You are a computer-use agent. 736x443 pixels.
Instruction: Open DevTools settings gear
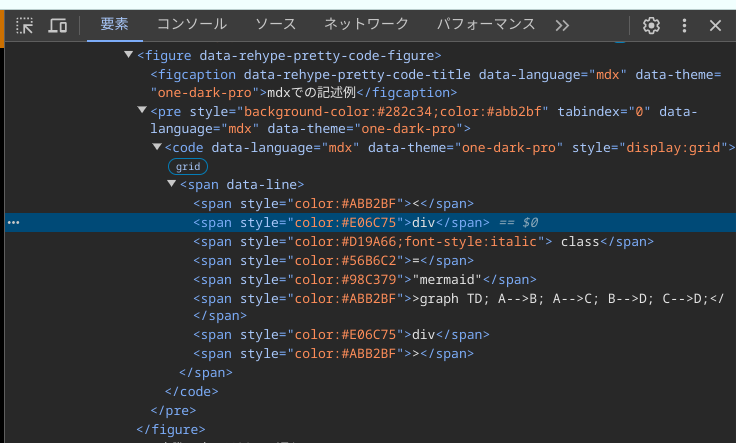point(652,25)
